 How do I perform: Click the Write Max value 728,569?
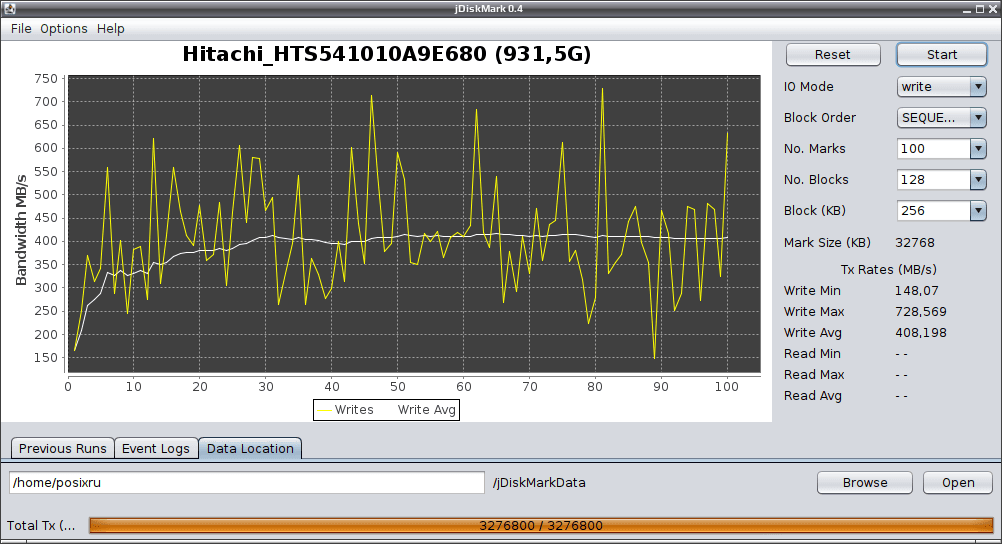coord(921,312)
